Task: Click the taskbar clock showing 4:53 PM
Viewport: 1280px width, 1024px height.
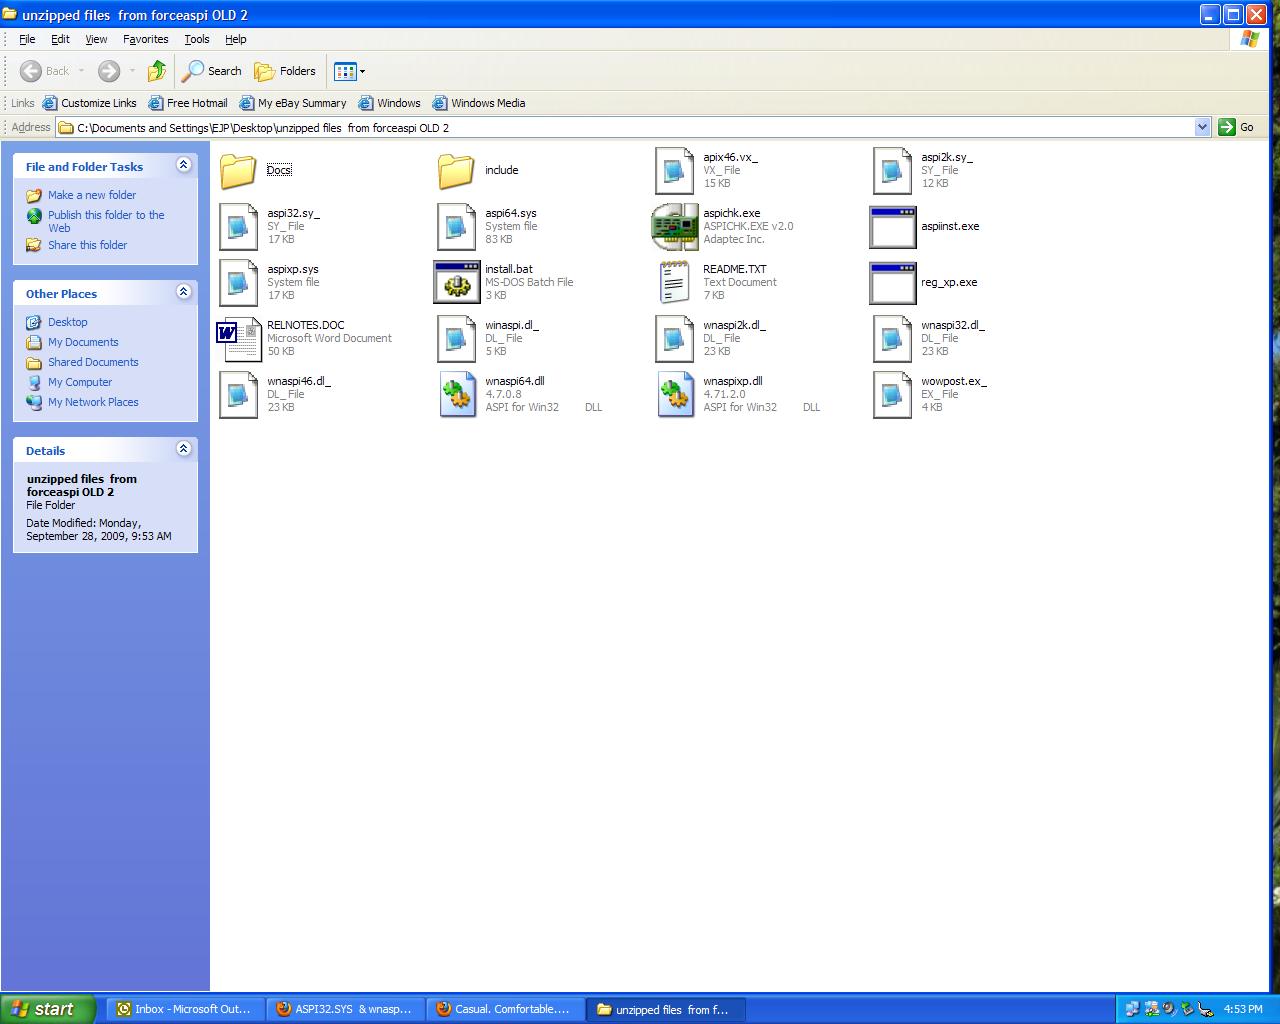Action: coord(1243,1009)
